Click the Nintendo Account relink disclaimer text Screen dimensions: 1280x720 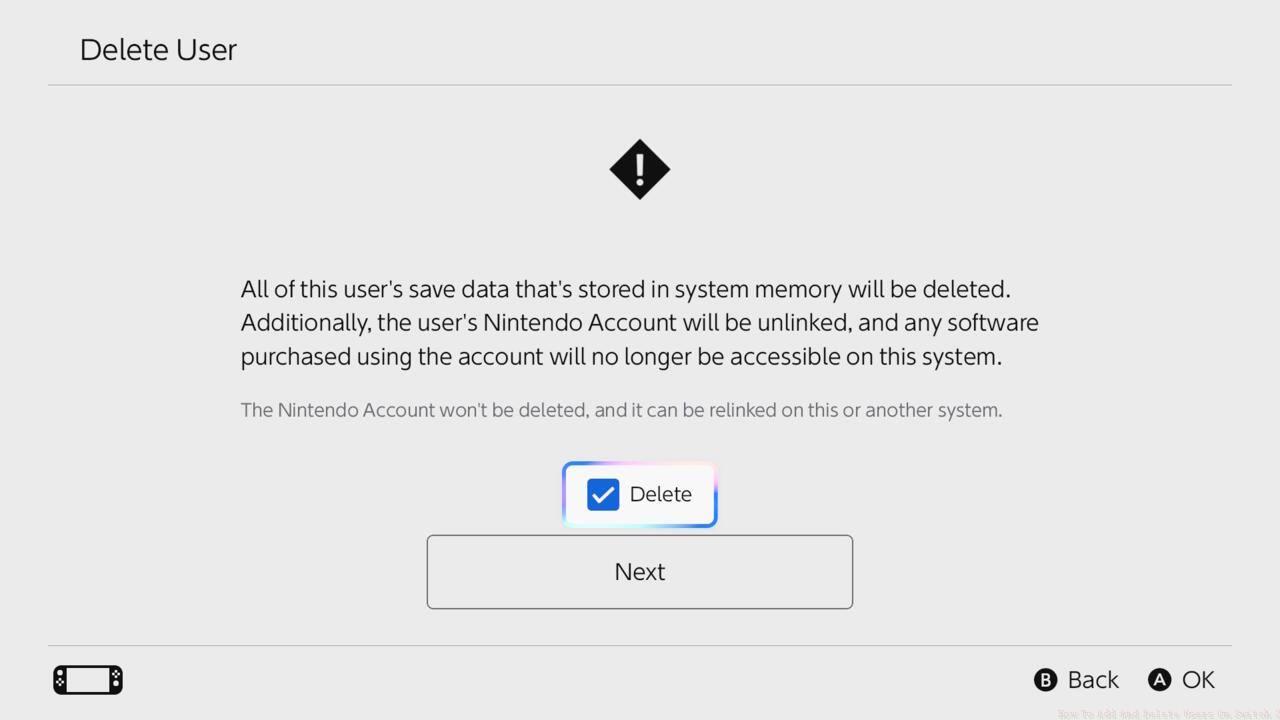click(621, 410)
